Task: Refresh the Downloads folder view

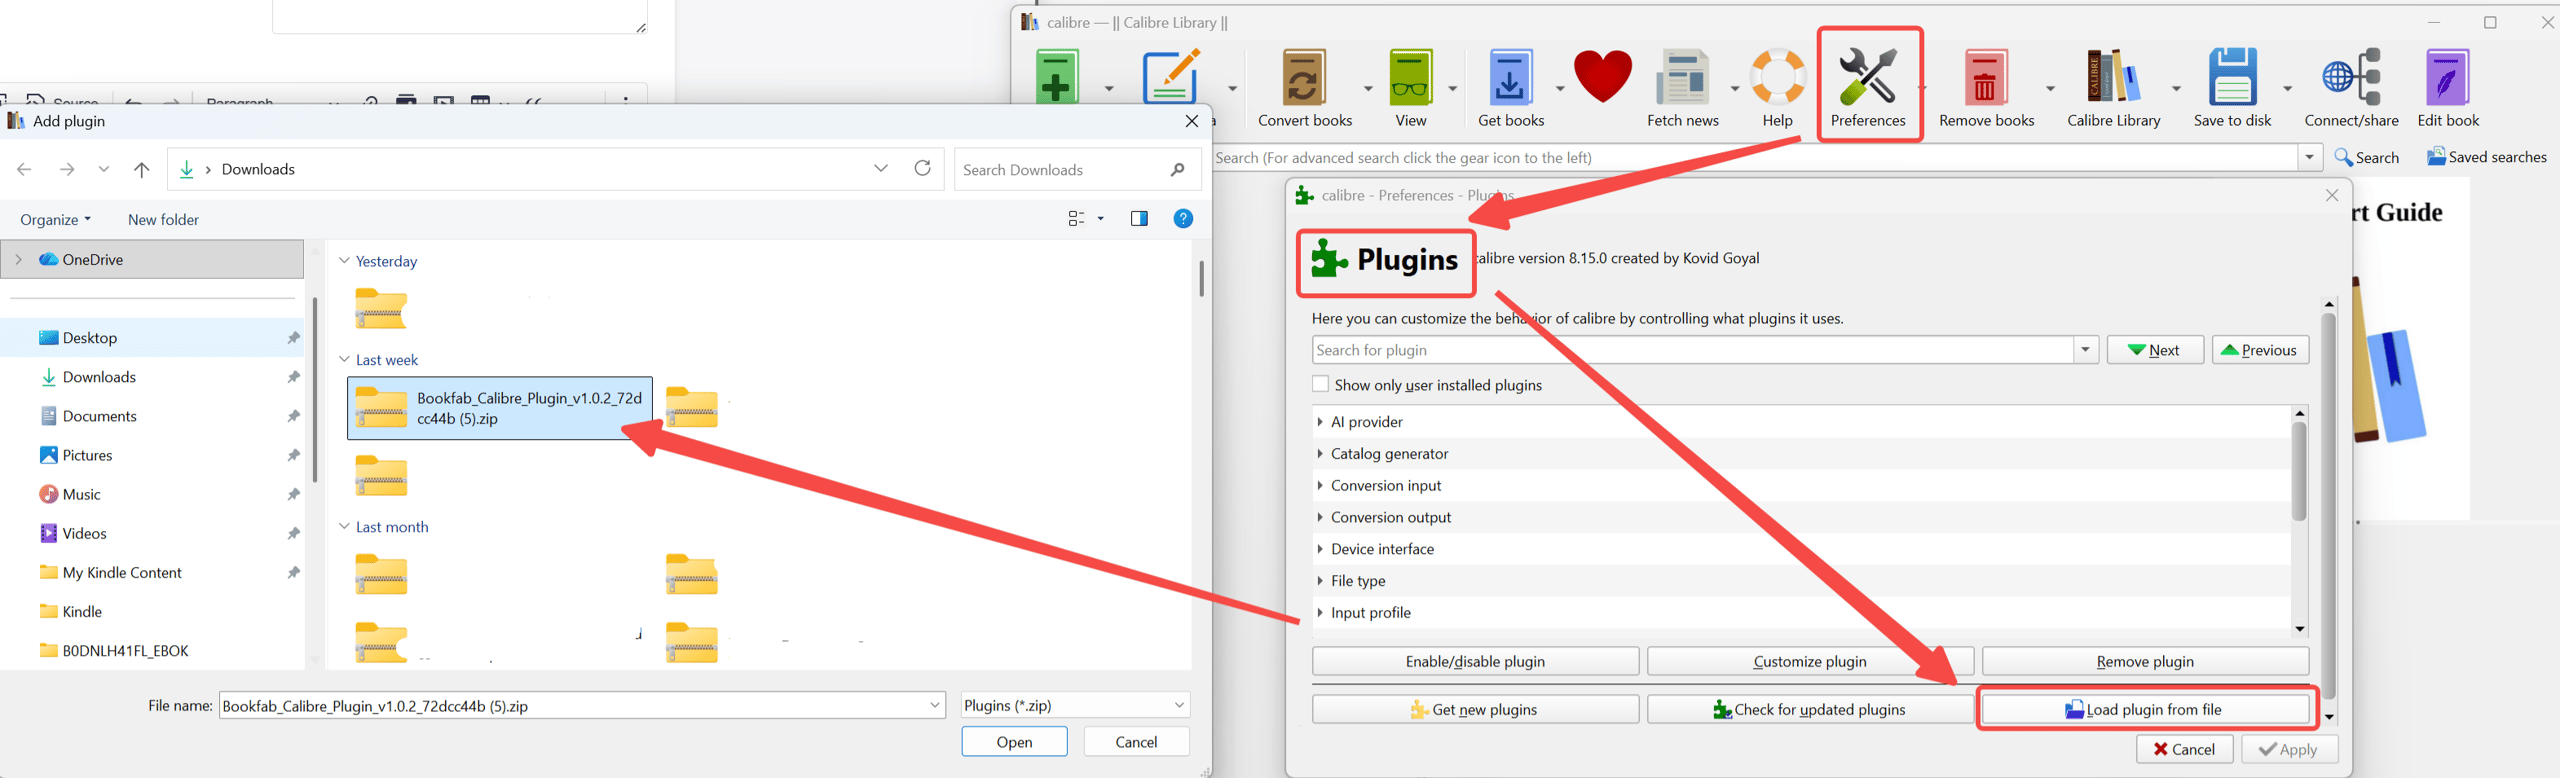Action: point(922,168)
